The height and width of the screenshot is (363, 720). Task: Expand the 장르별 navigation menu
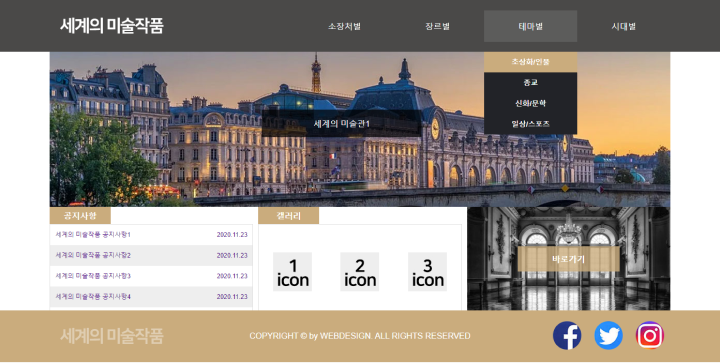click(x=438, y=26)
